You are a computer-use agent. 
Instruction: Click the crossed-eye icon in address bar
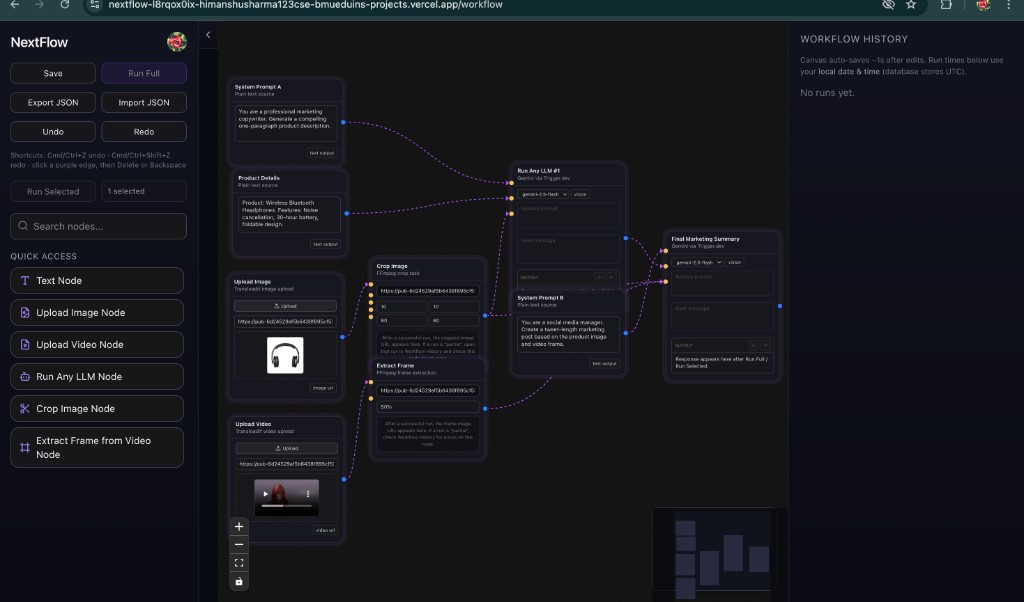888,5
